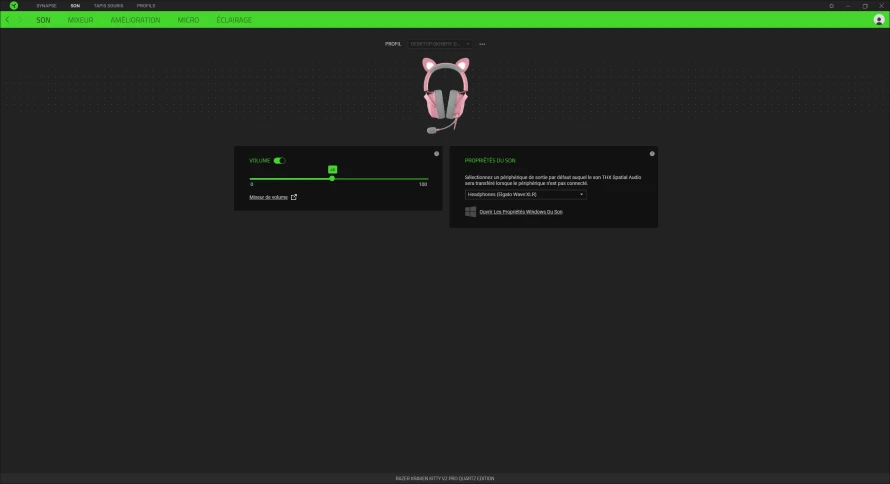
Task: Open the PROFILS menu
Action: pyautogui.click(x=146, y=6)
